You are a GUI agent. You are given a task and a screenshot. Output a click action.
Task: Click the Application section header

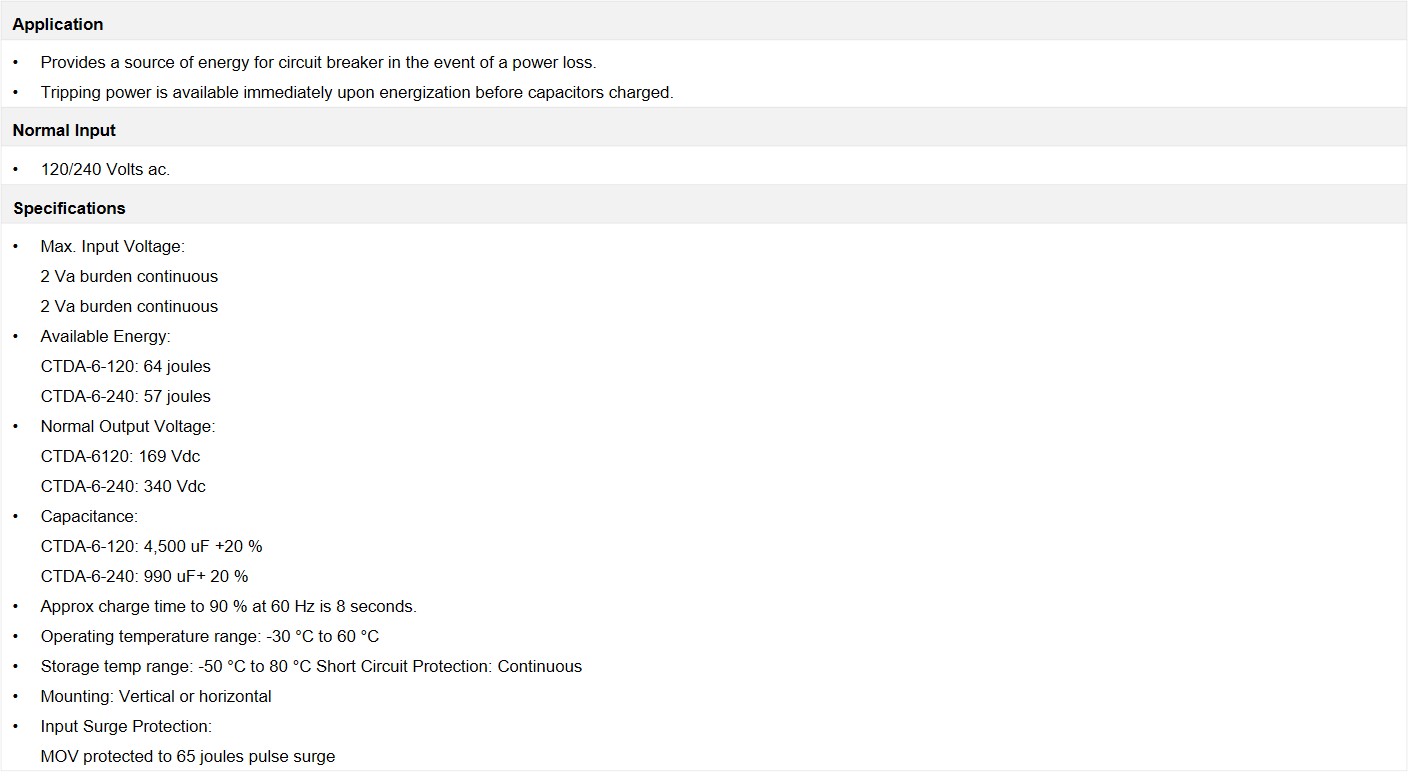point(703,22)
